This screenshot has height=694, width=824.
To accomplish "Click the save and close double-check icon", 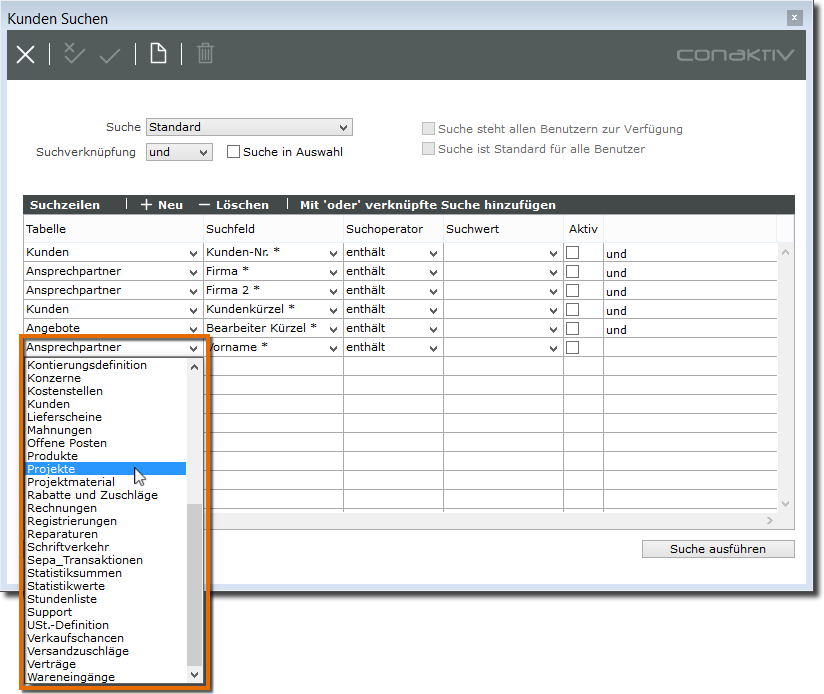I will coord(74,54).
